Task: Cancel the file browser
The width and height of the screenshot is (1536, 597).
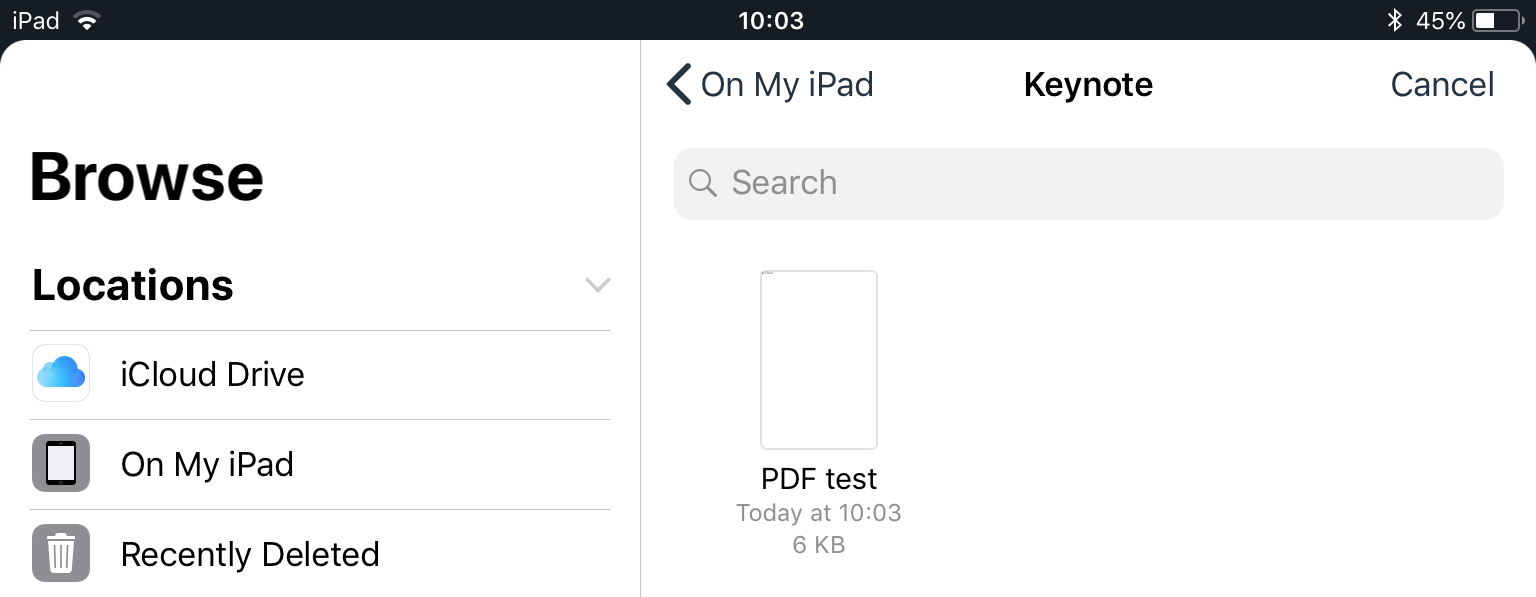Action: (1442, 85)
